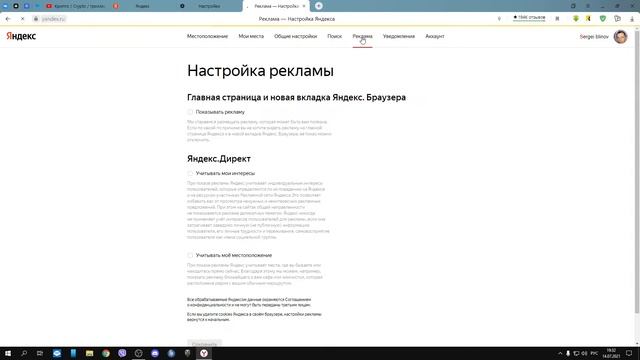The width and height of the screenshot is (640, 360).
Task: Click the lock icon in the address bar
Action: click(36, 19)
